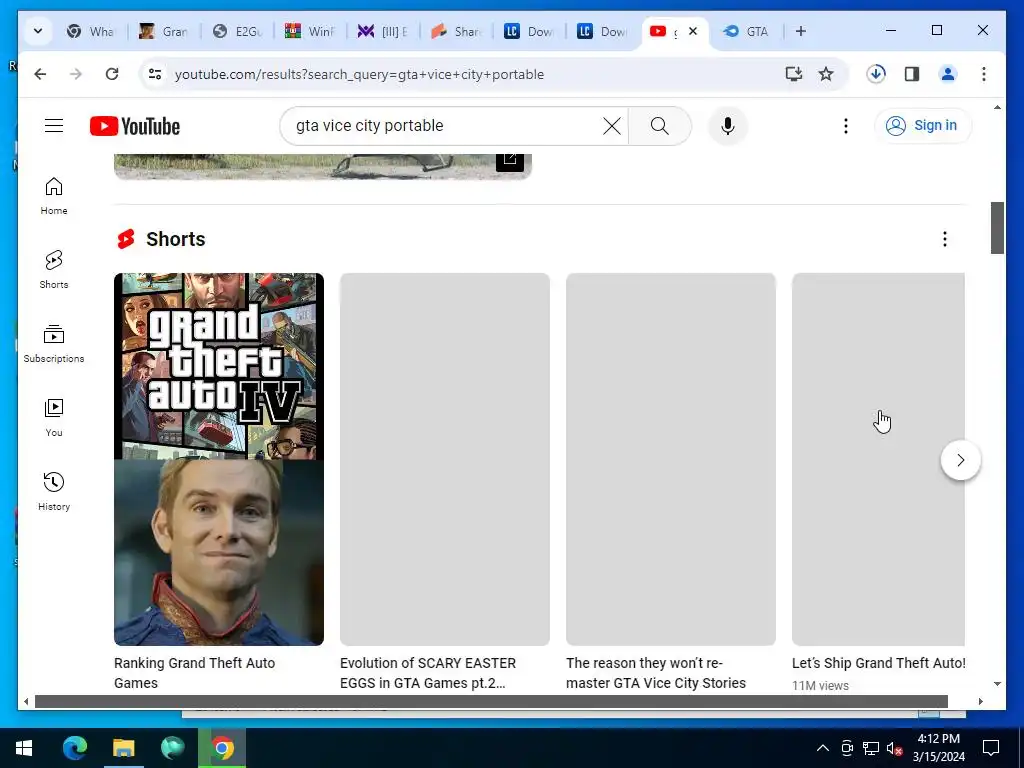This screenshot has height=768, width=1024.
Task: Switch to the 'Shar' tab
Action: click(x=457, y=31)
